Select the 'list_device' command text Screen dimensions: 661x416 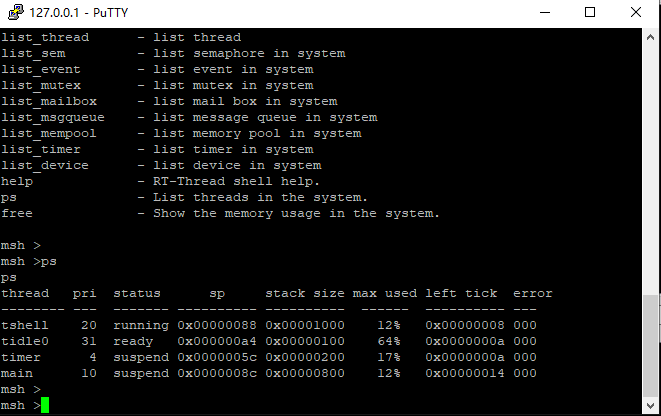pyautogui.click(x=45, y=166)
